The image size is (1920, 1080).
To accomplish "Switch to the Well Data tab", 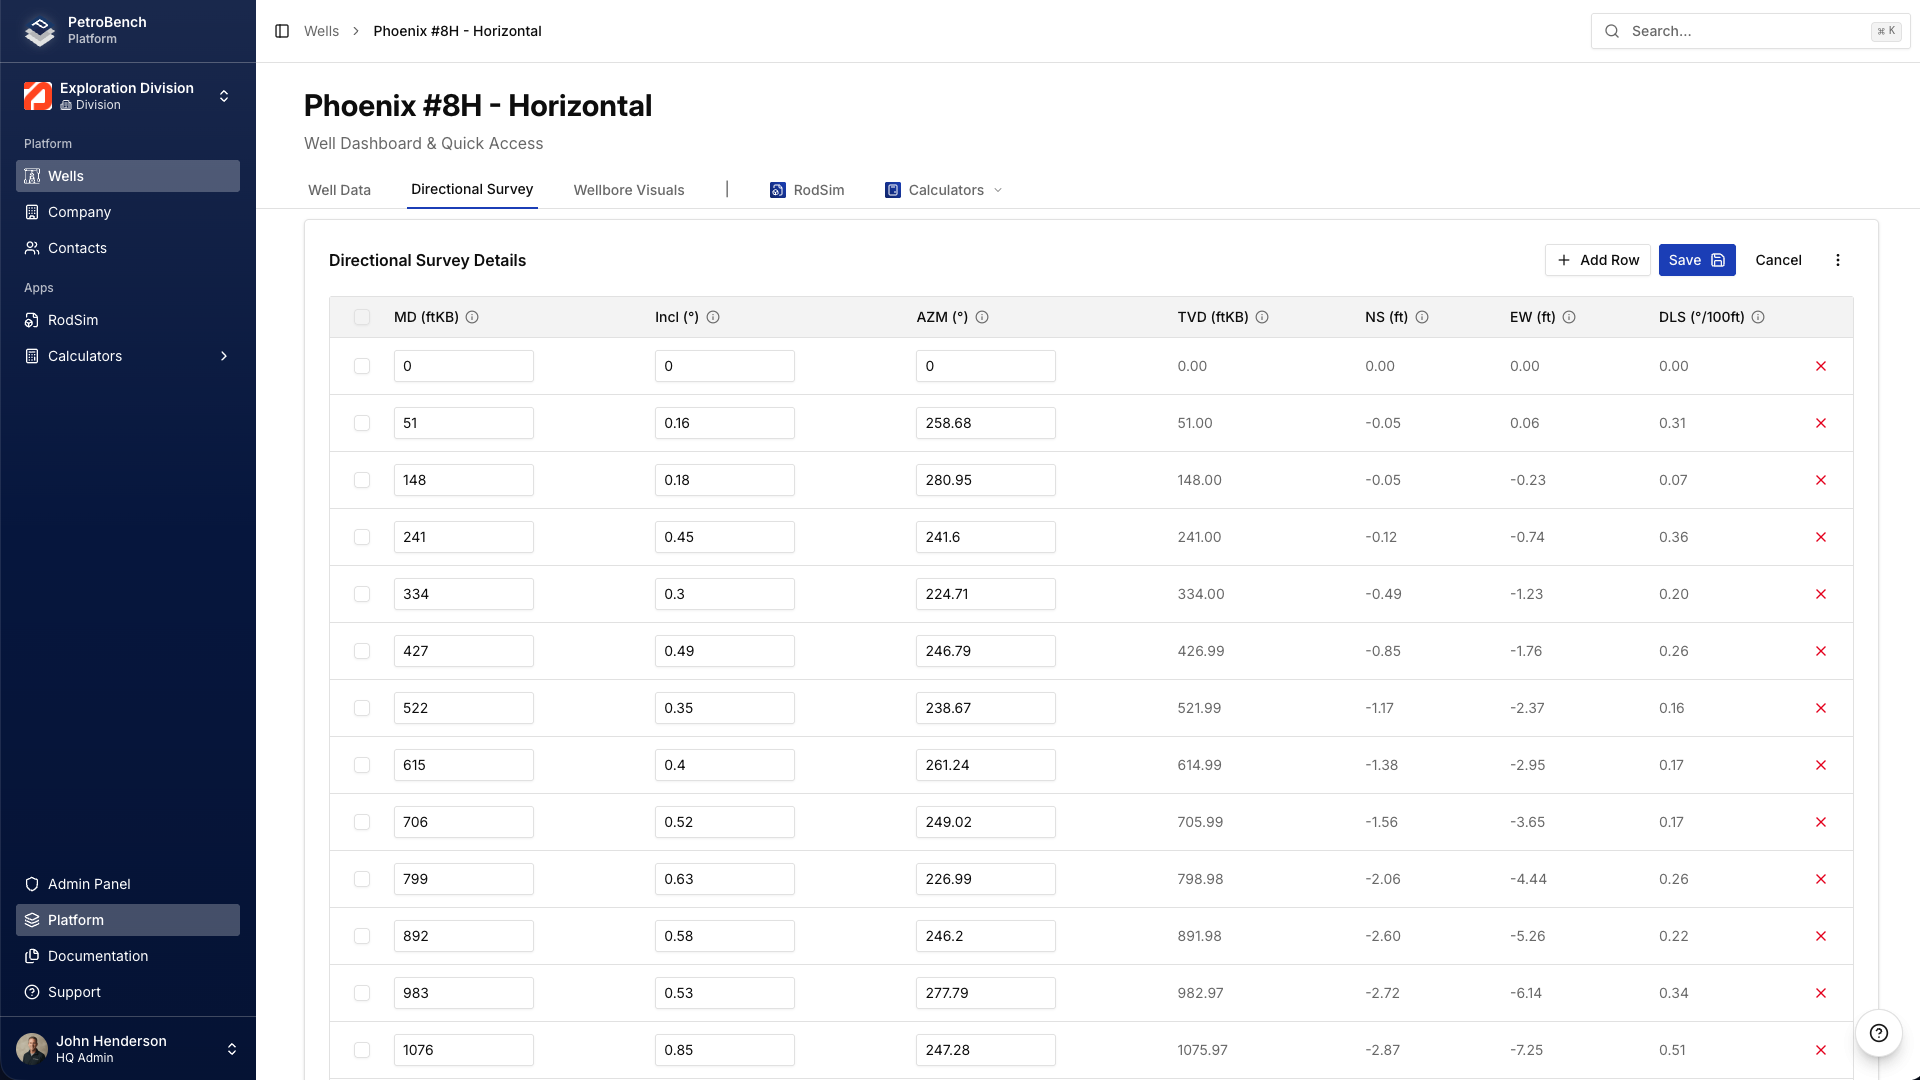I will coord(339,189).
